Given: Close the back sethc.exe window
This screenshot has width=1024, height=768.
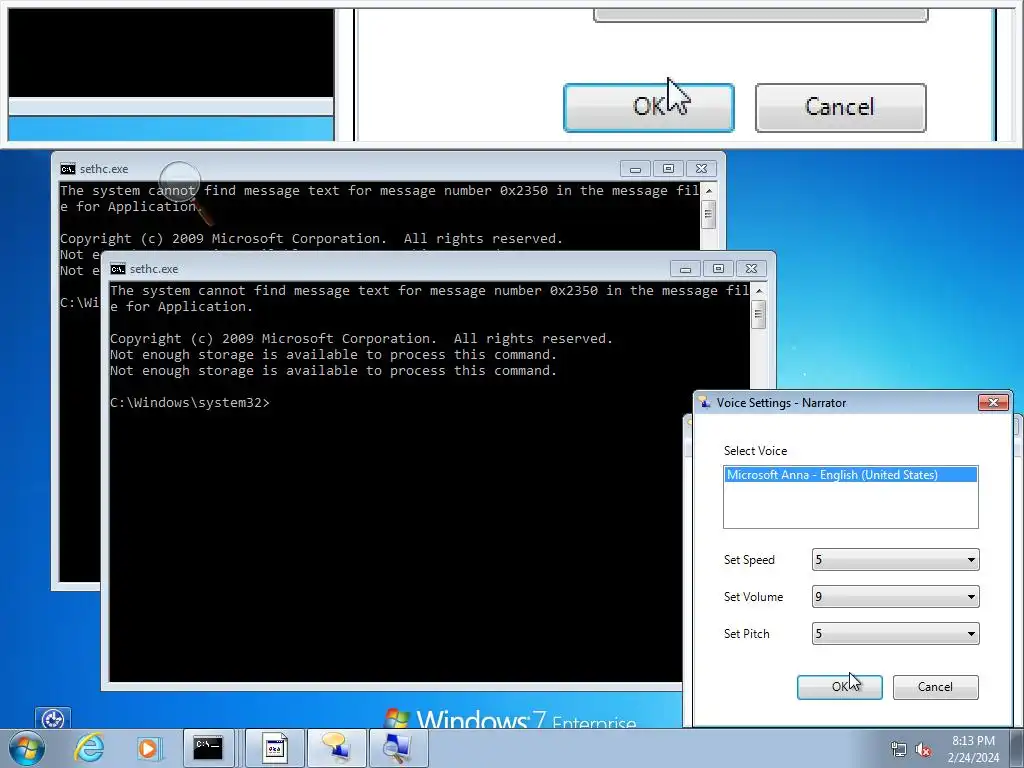Looking at the screenshot, I should [701, 169].
